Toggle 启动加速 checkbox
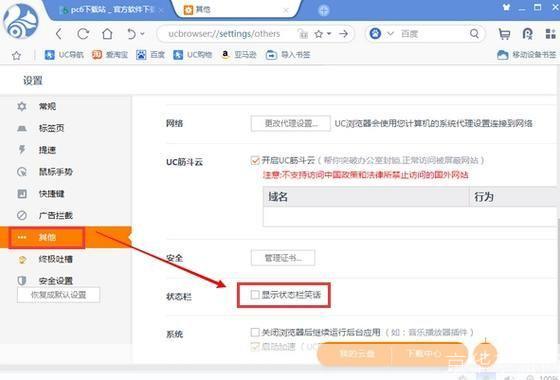Viewport: 560px width, 380px height. (255, 346)
